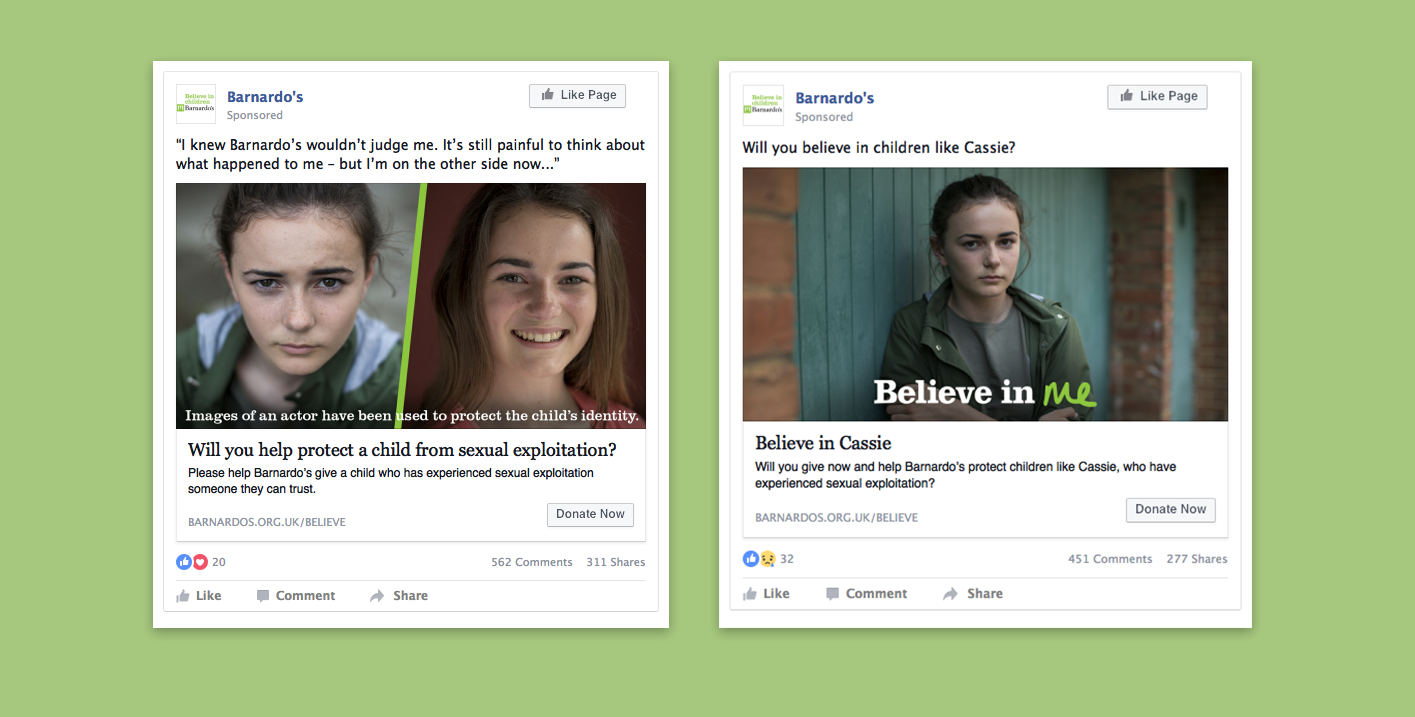Click Like Page button on left ad
The width and height of the screenshot is (1415, 717).
coord(578,95)
